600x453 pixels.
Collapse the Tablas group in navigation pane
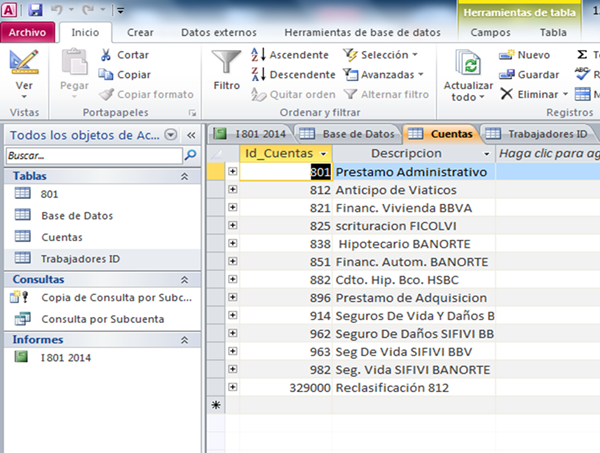coord(183,176)
